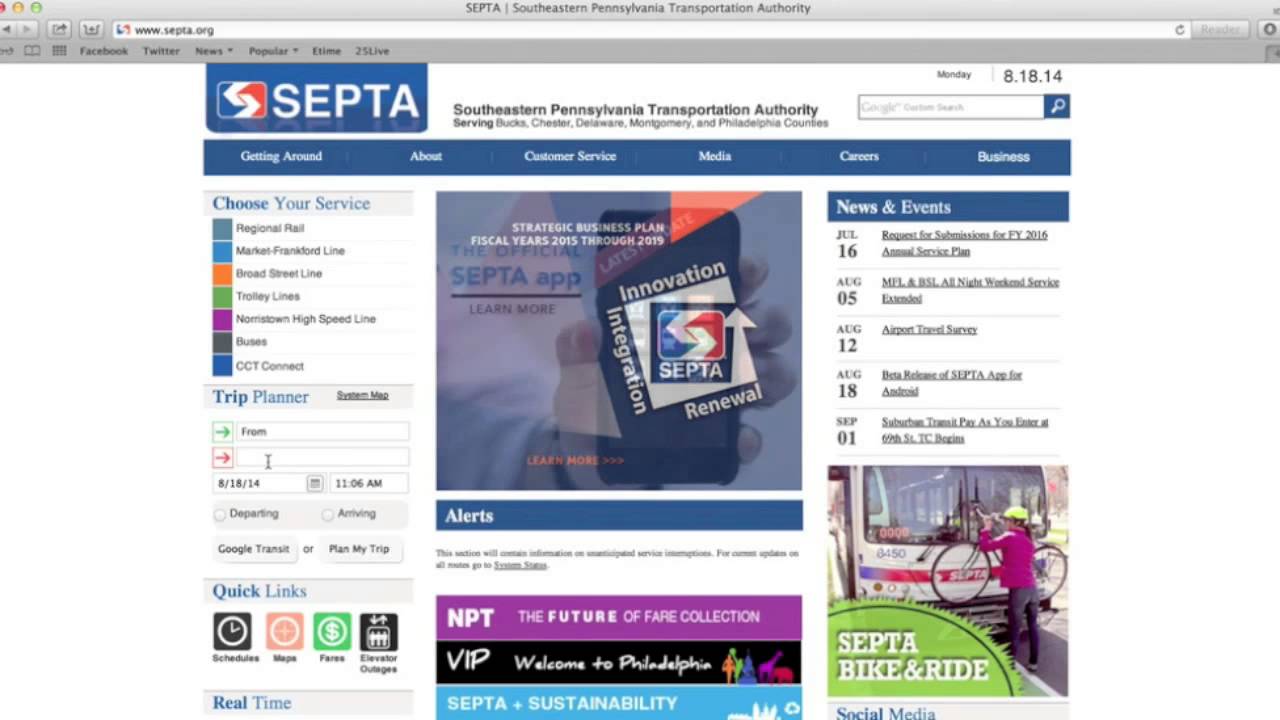
Task: Click the green From arrow icon
Action: 222,432
